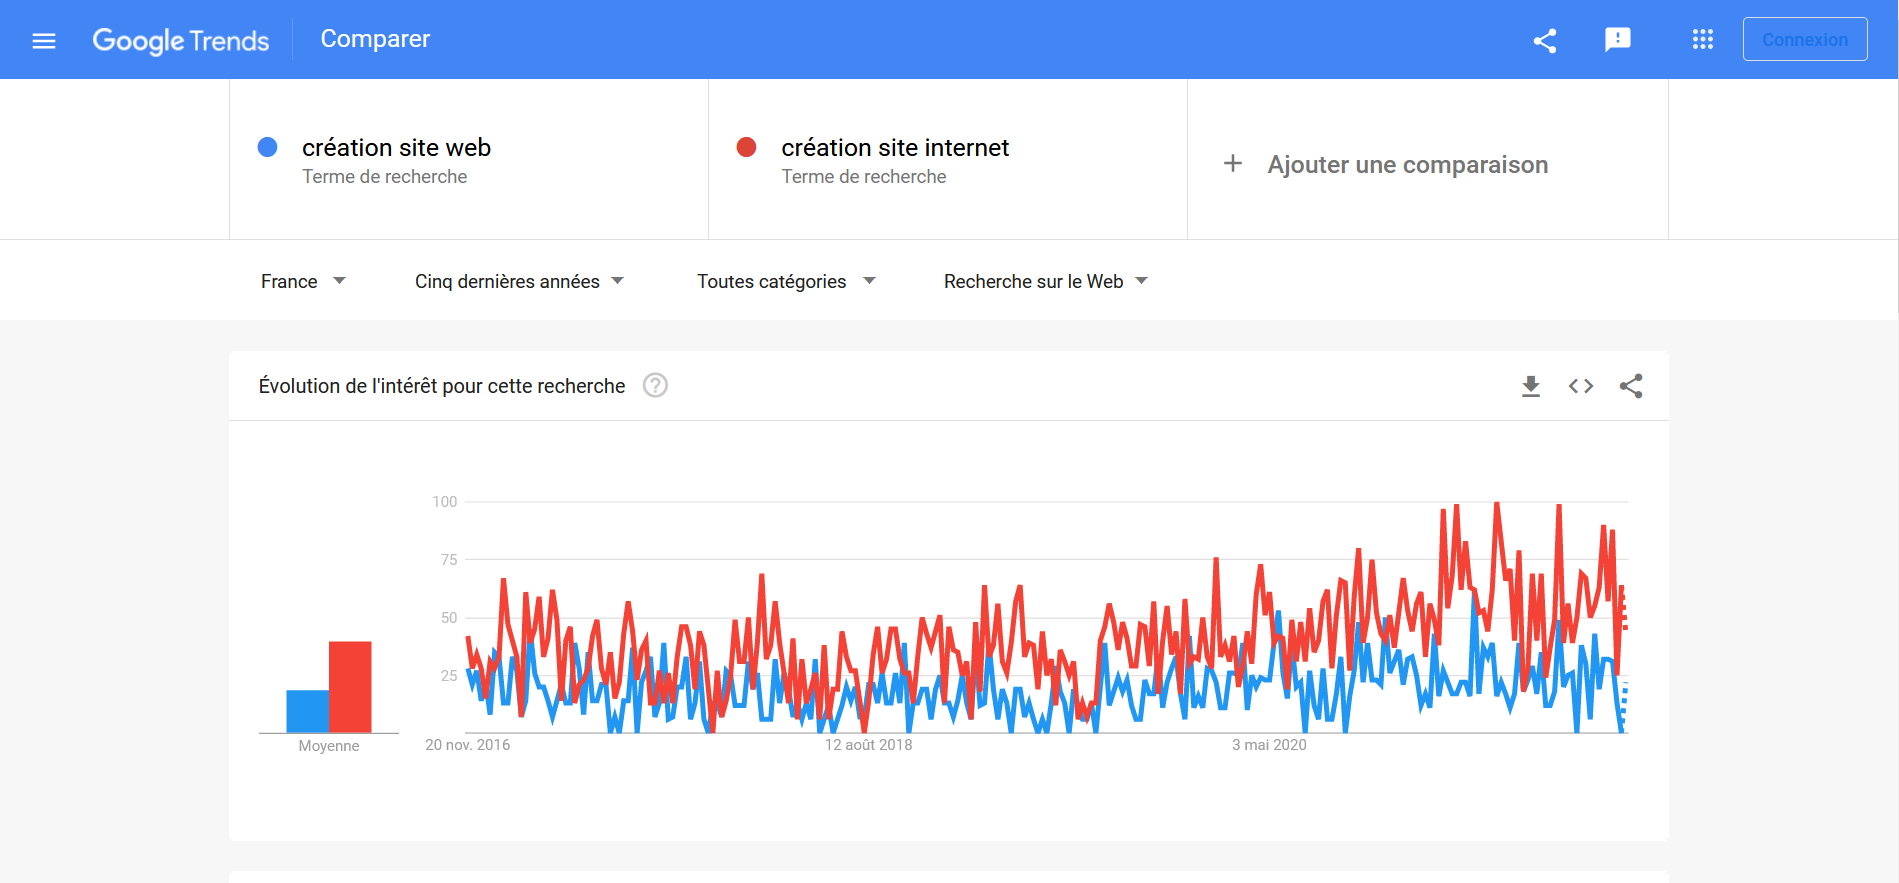This screenshot has height=883, width=1899.
Task: Expand the Toutes catégories dropdown
Action: 786,281
